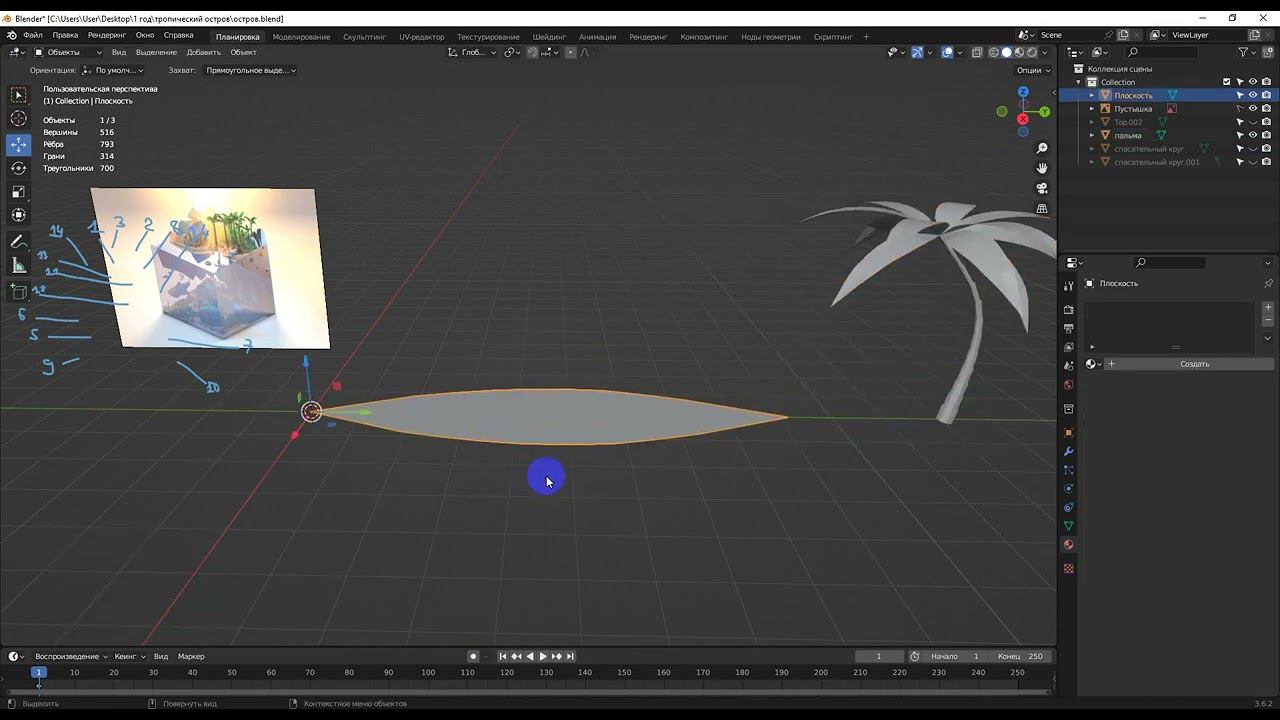The height and width of the screenshot is (720, 1280).
Task: Open the Object properties tab
Action: click(1068, 433)
